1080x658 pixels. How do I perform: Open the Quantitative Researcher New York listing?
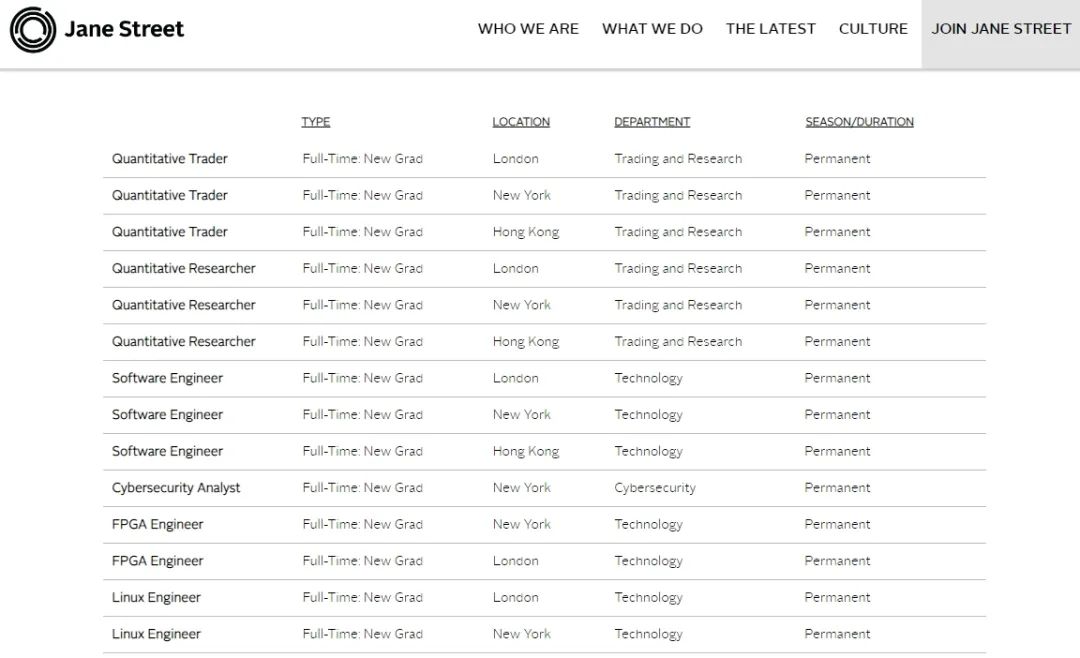click(x=184, y=305)
